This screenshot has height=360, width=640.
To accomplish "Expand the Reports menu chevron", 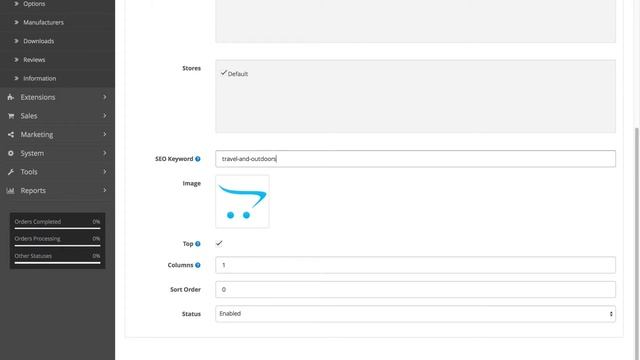I will [x=104, y=191].
